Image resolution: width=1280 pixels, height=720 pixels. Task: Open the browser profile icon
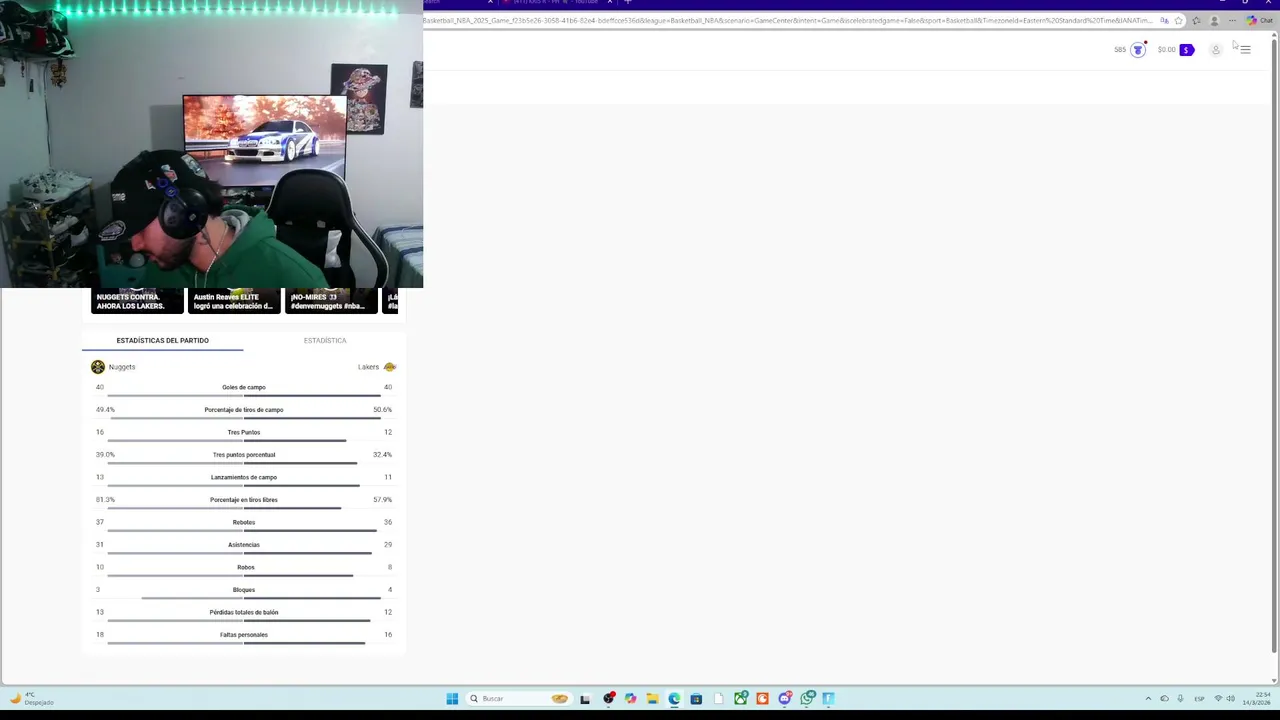(1214, 20)
